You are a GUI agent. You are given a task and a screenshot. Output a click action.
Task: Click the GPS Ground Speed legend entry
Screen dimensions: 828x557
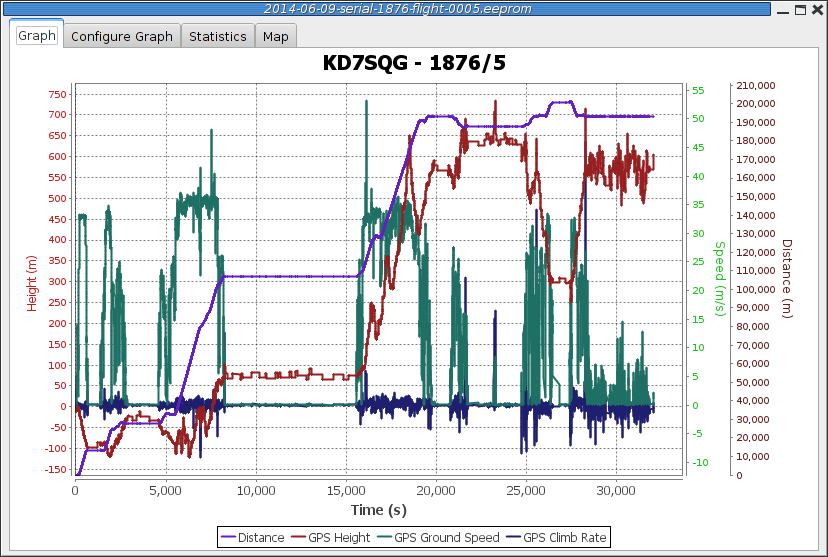point(438,537)
